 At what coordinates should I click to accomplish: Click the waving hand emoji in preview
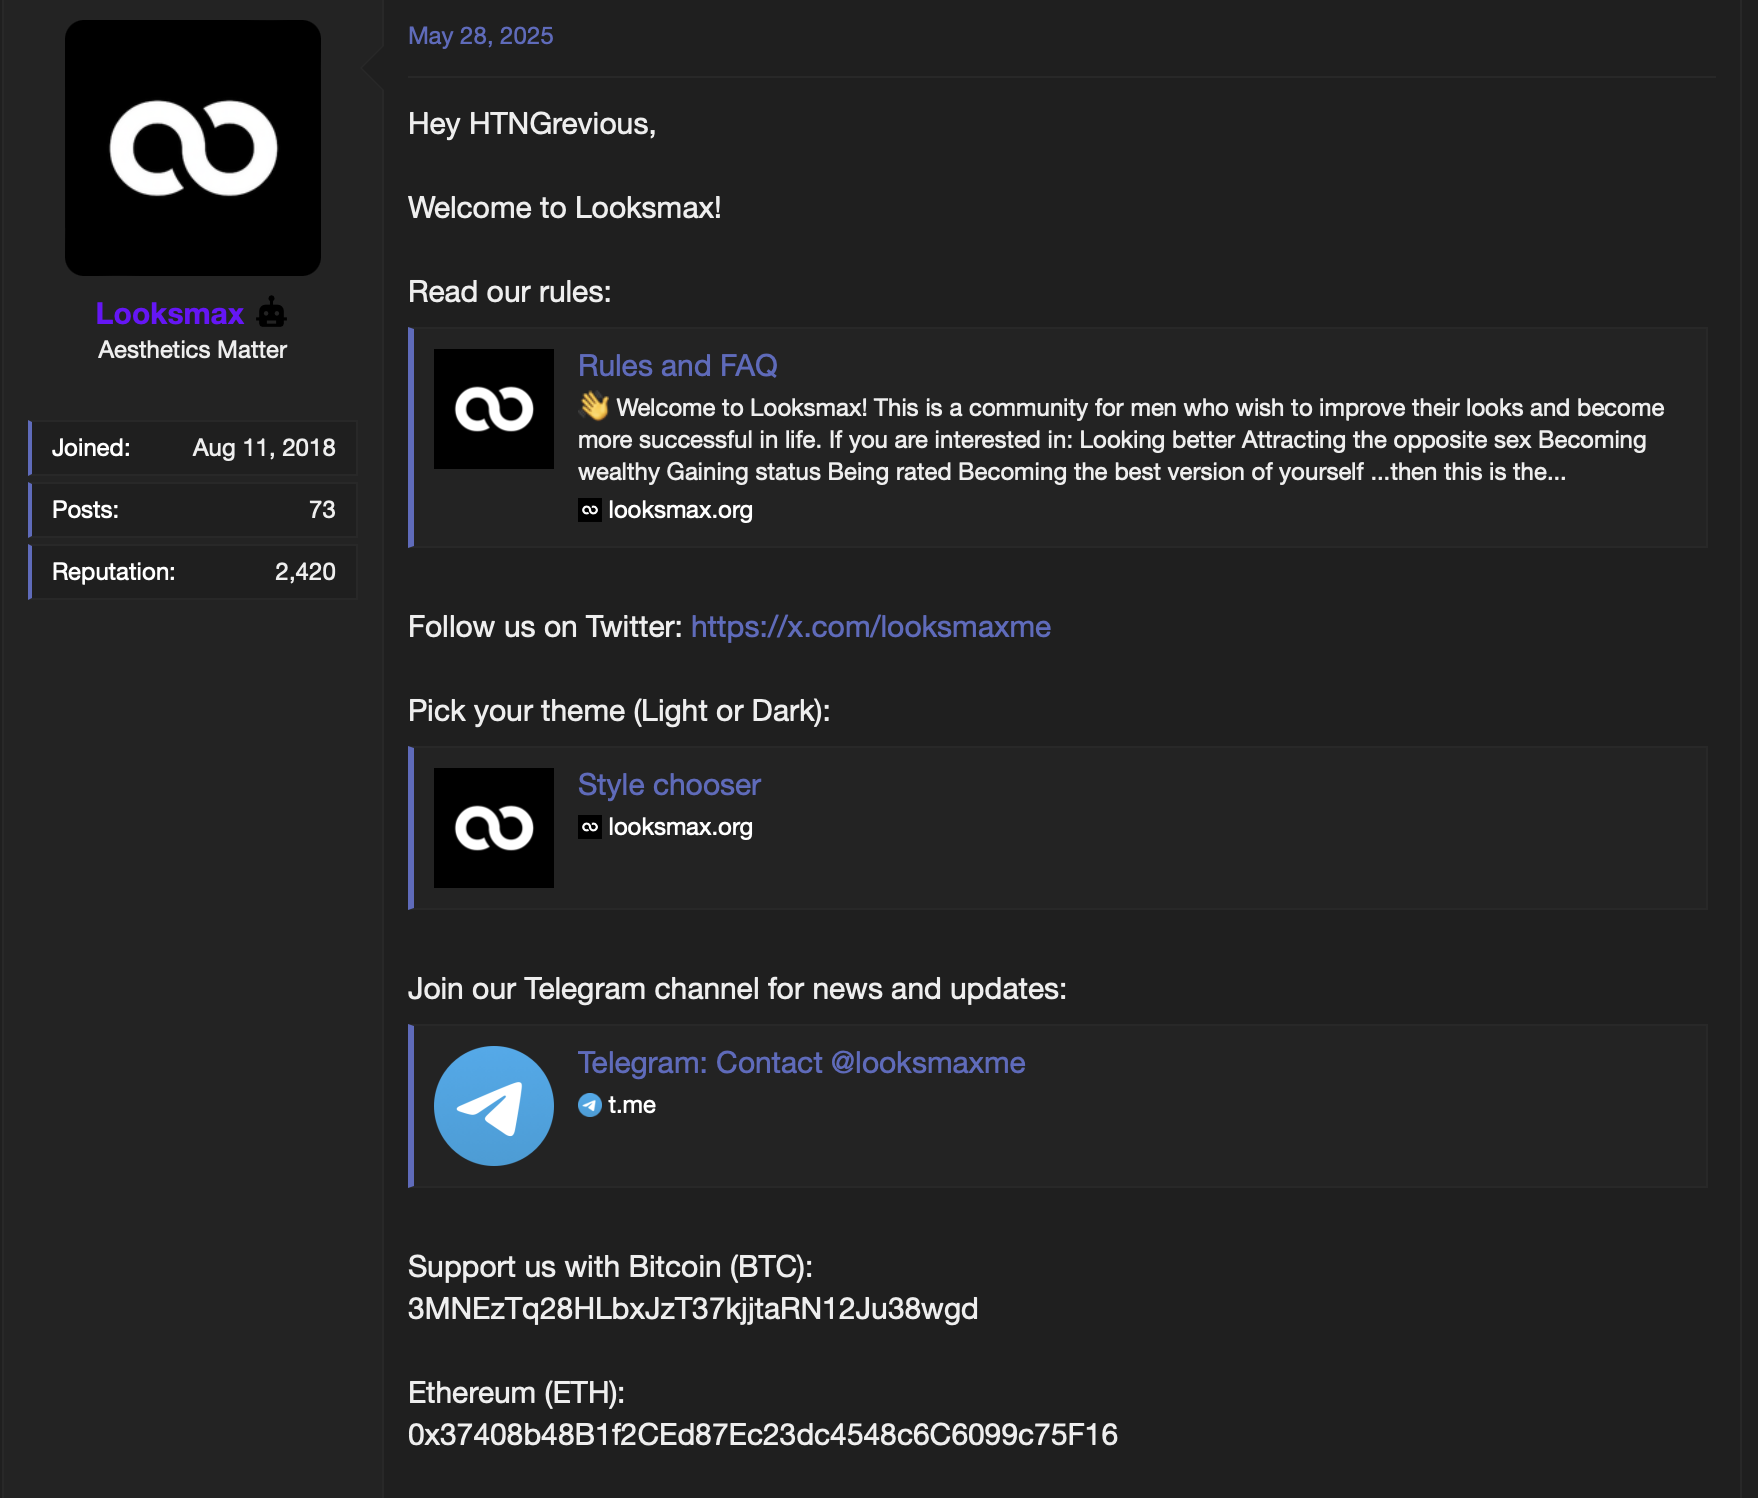tap(594, 406)
